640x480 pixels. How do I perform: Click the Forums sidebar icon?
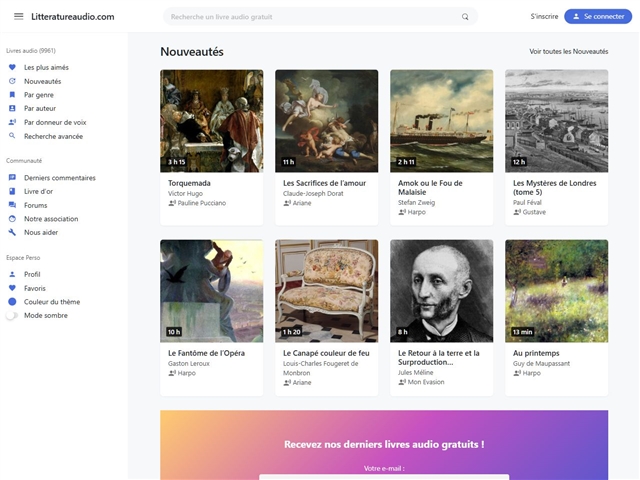(13, 205)
